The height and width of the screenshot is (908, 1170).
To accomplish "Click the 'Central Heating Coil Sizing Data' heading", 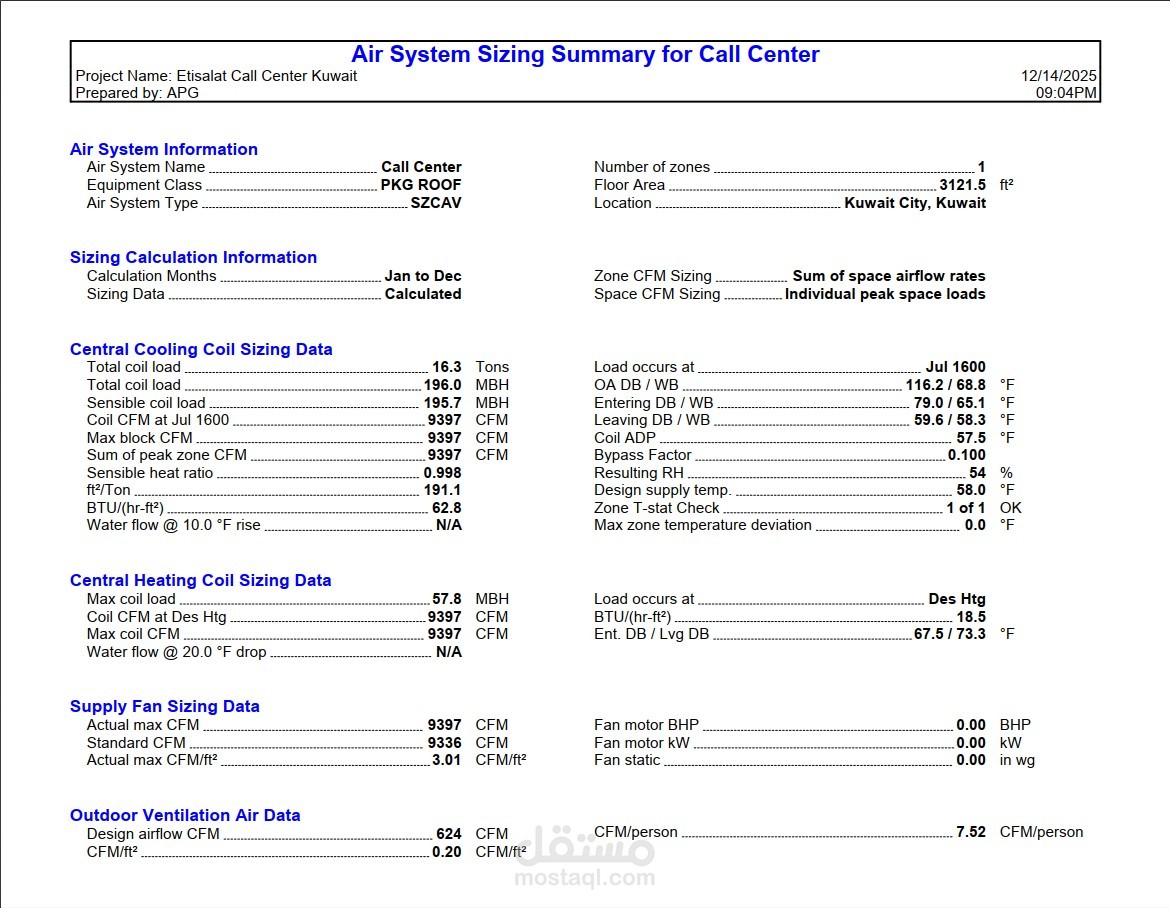I will tap(201, 580).
